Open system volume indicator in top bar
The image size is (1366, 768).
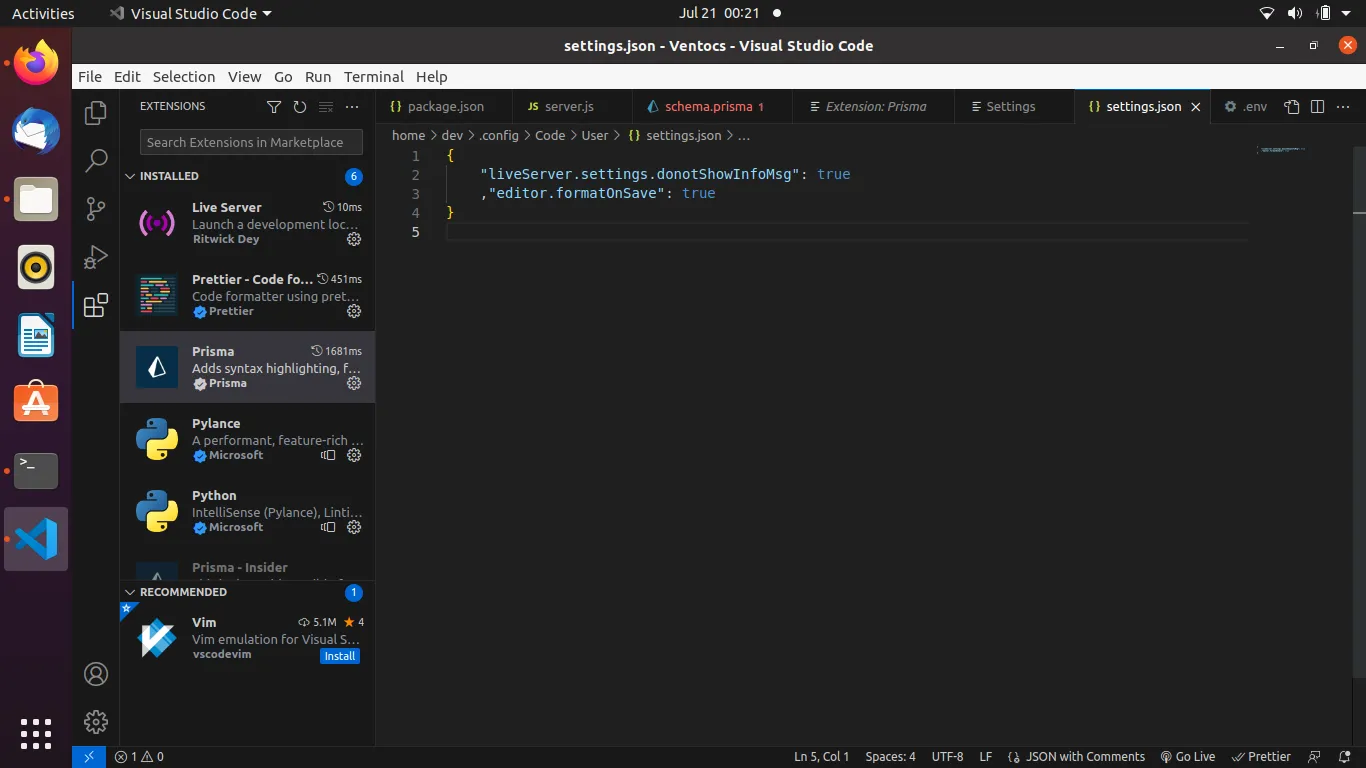coord(1295,14)
